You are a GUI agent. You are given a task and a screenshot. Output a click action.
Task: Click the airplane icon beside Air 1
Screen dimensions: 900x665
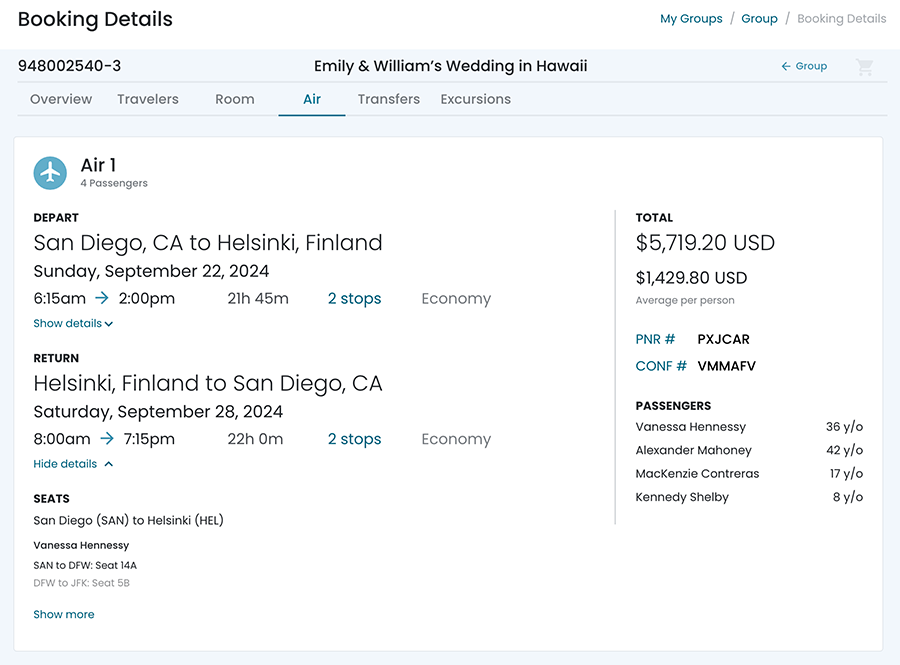pyautogui.click(x=50, y=173)
